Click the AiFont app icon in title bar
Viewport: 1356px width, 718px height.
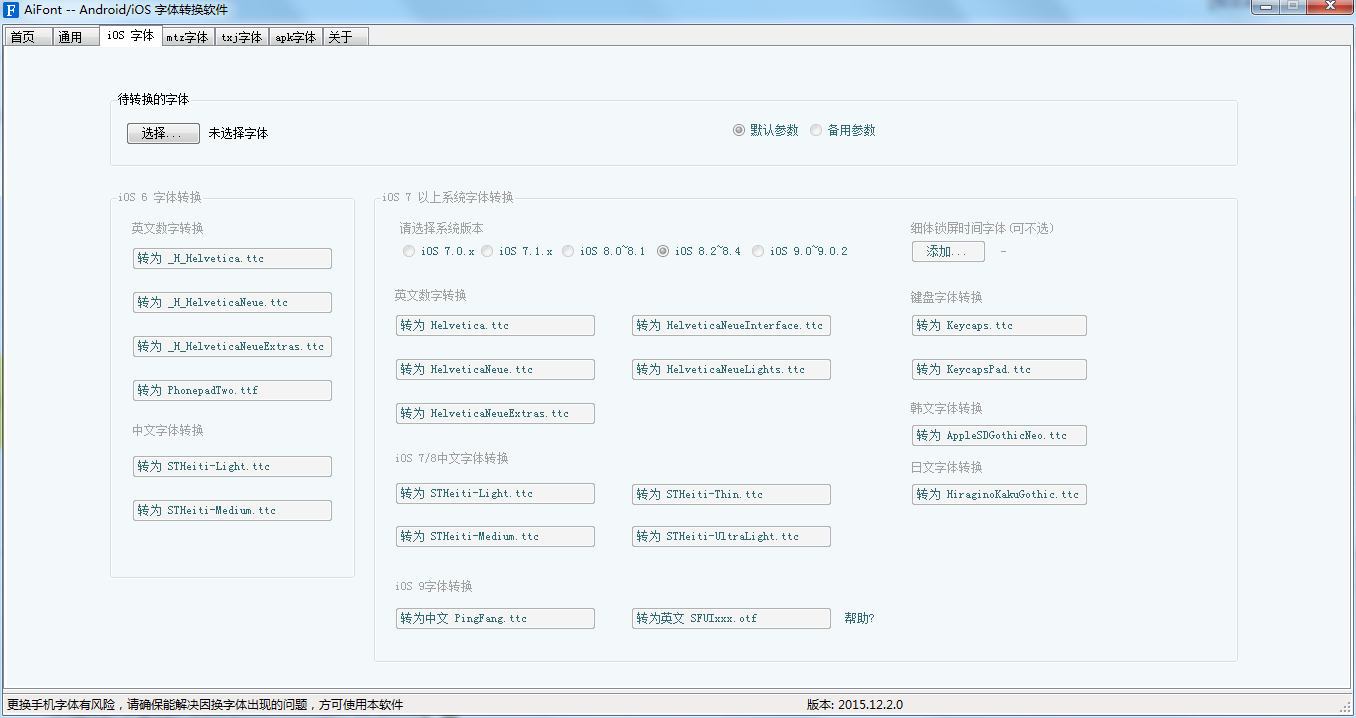[11, 10]
